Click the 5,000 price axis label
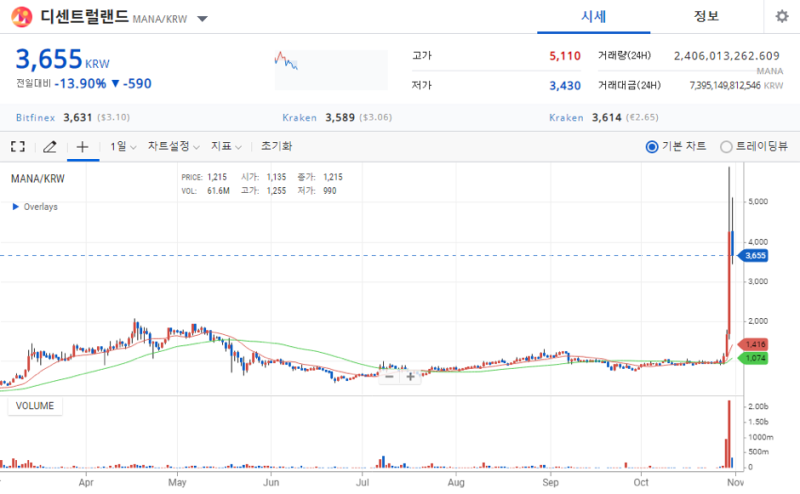This screenshot has width=800, height=494. click(x=758, y=202)
